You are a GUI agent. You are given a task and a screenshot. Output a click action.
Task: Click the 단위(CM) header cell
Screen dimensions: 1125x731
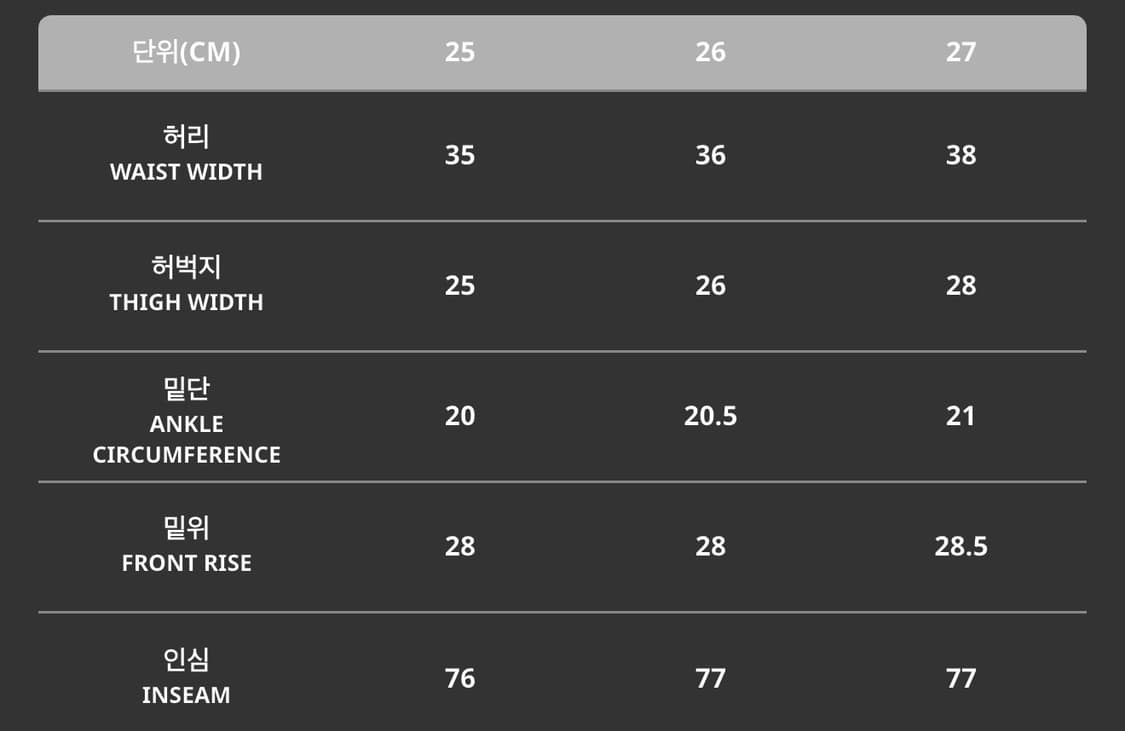(186, 52)
